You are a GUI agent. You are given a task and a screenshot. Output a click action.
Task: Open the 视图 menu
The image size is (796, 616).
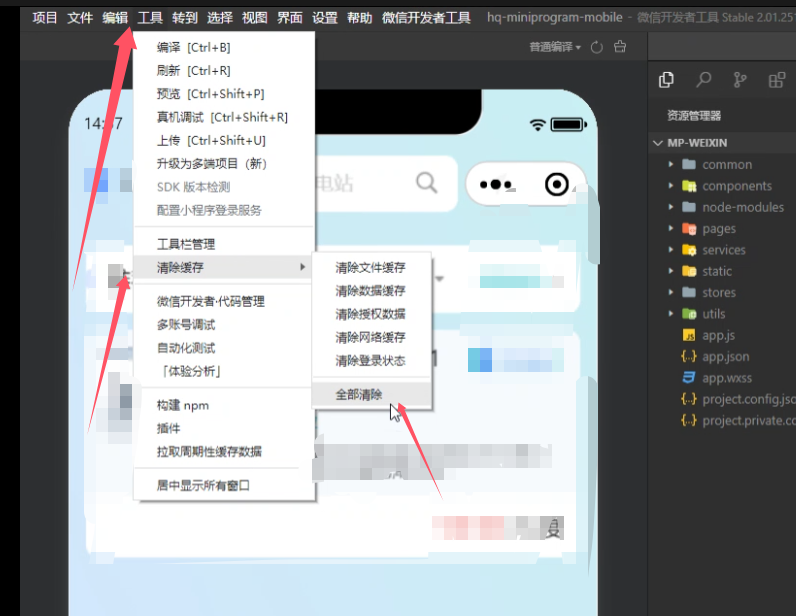point(255,18)
